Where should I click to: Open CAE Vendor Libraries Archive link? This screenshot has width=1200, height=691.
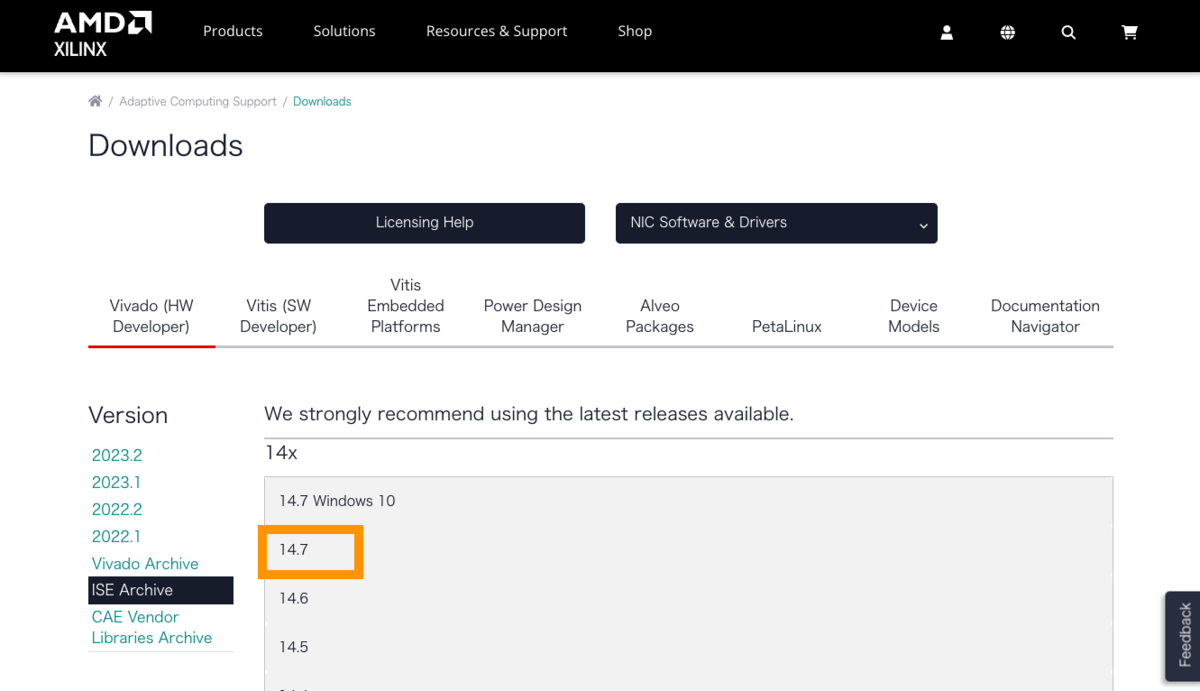(x=152, y=627)
